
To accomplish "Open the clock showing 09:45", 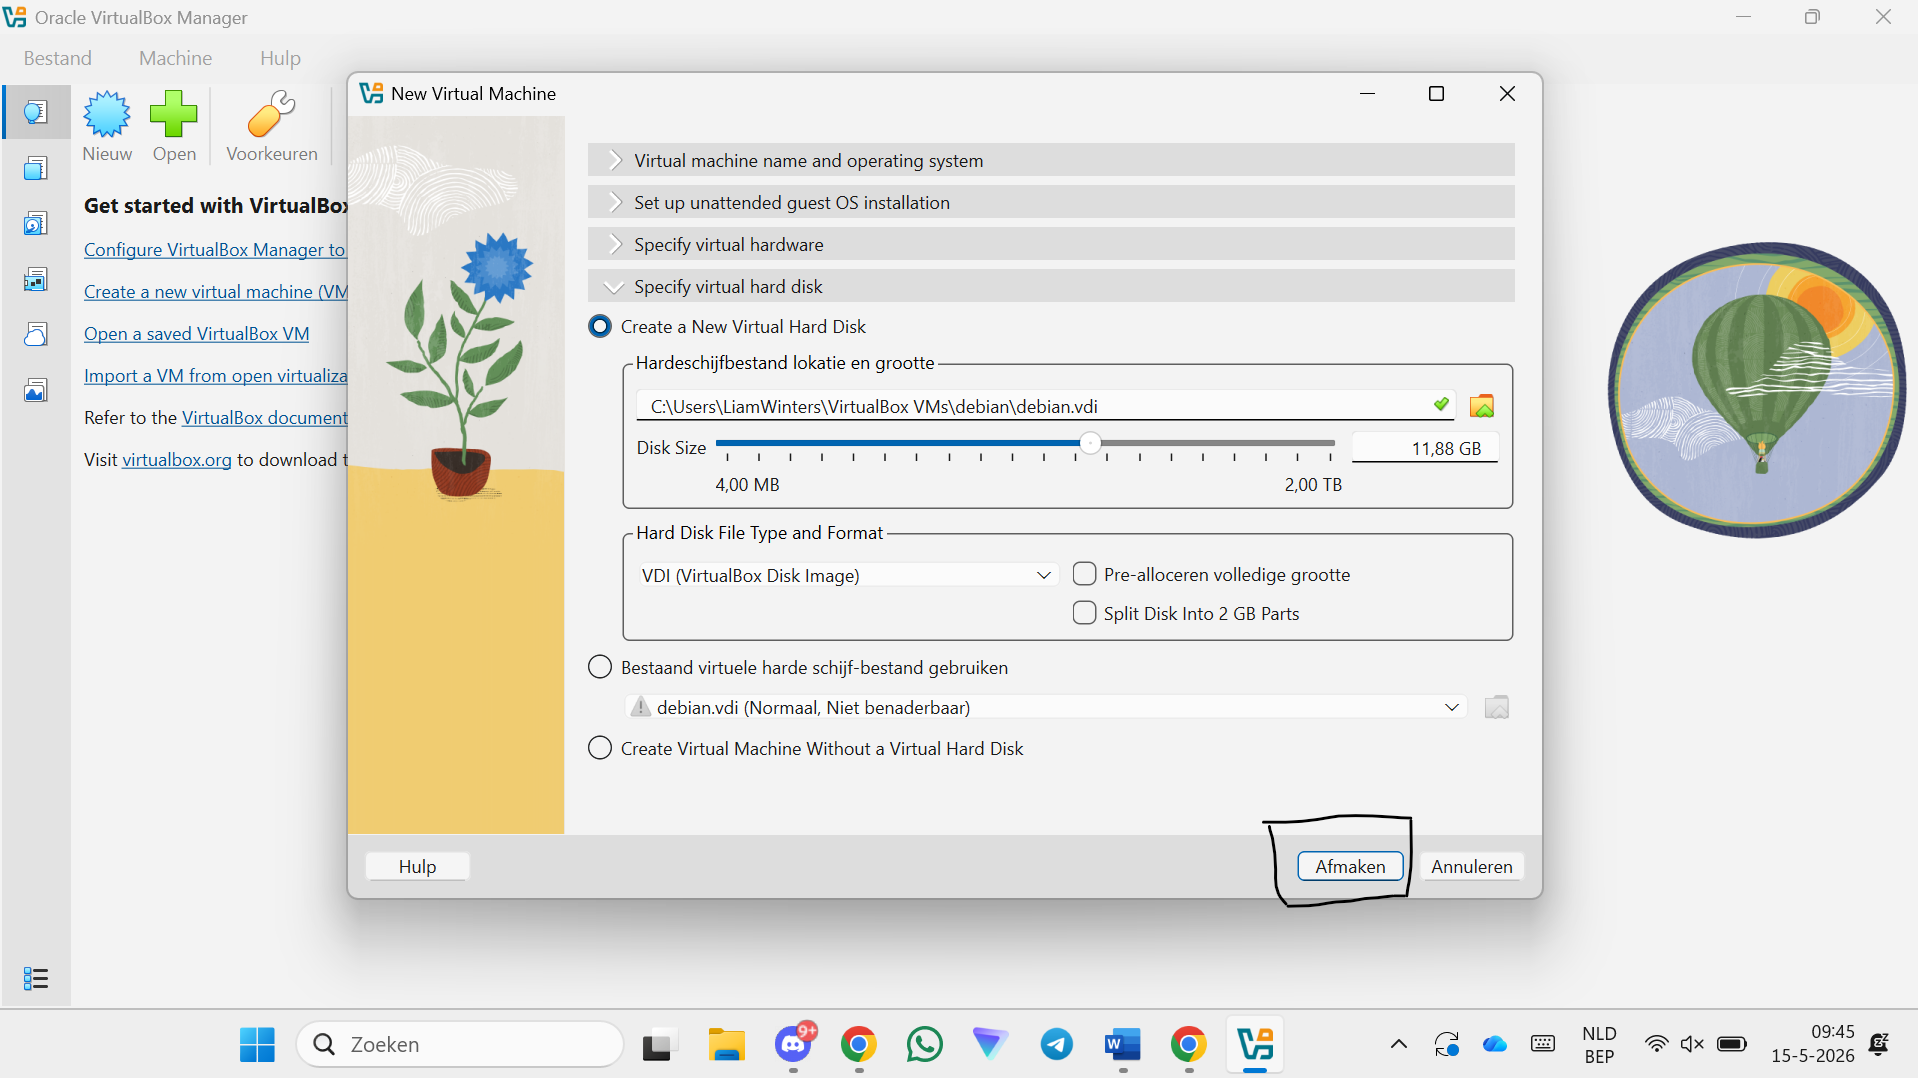I will (1813, 1044).
